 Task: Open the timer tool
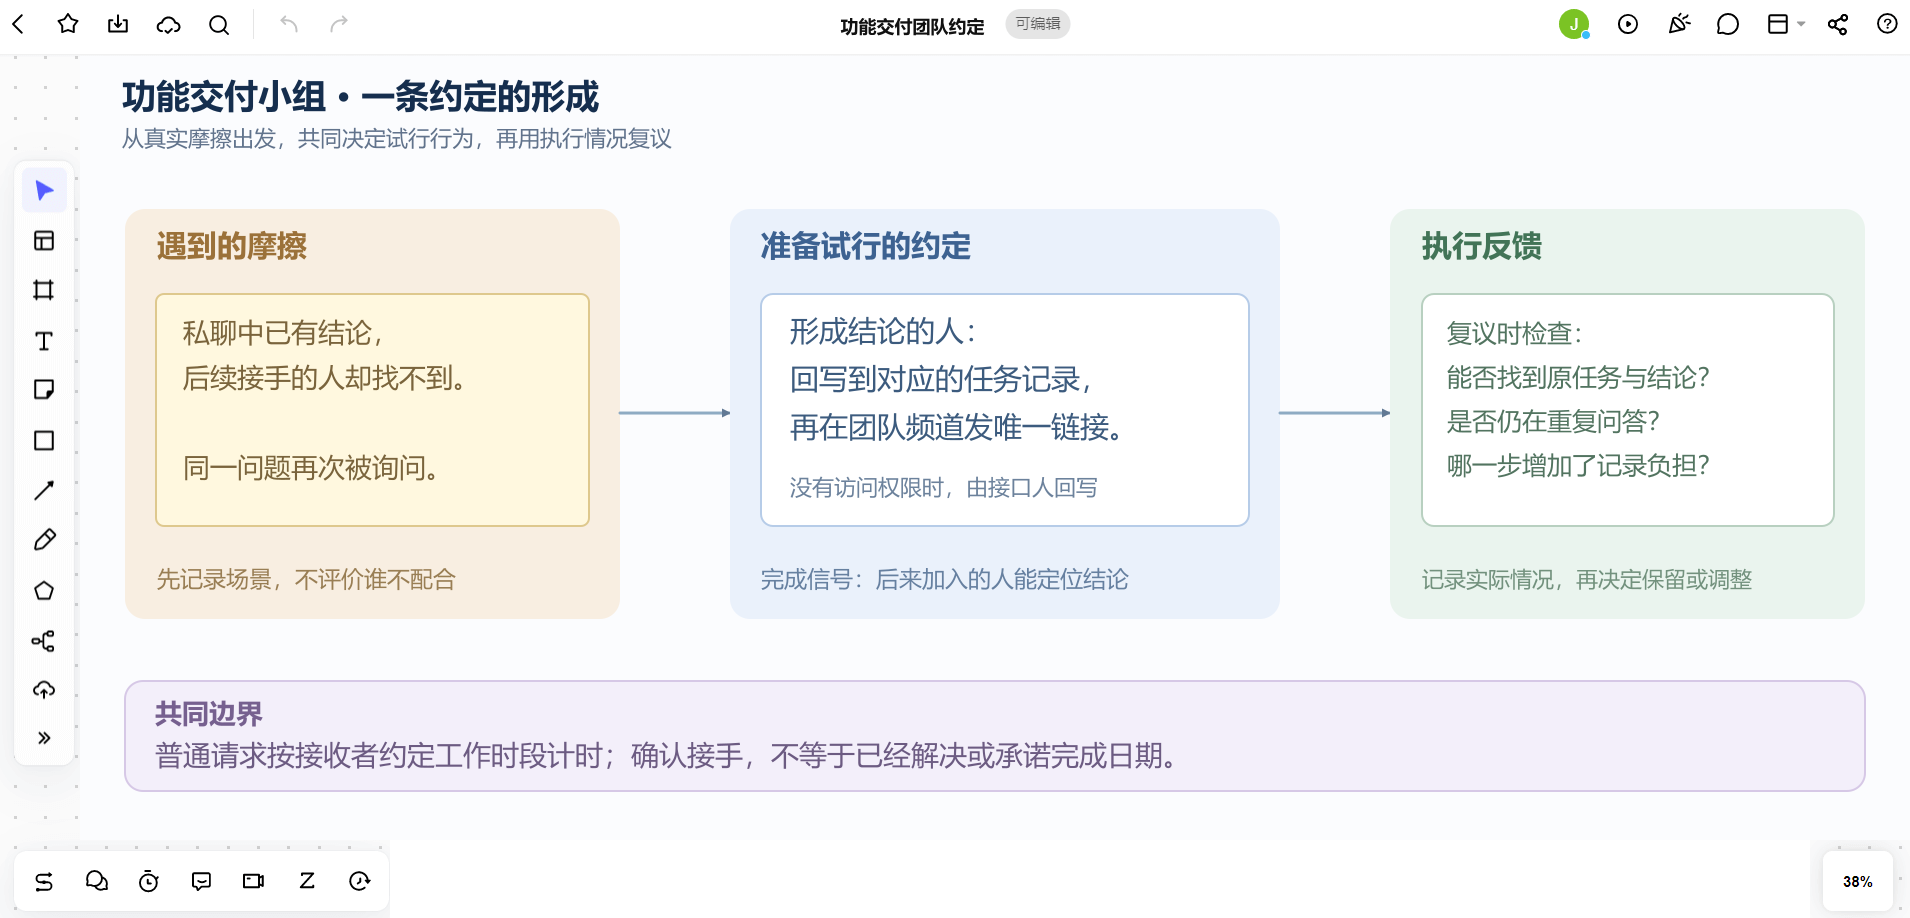[x=149, y=881]
